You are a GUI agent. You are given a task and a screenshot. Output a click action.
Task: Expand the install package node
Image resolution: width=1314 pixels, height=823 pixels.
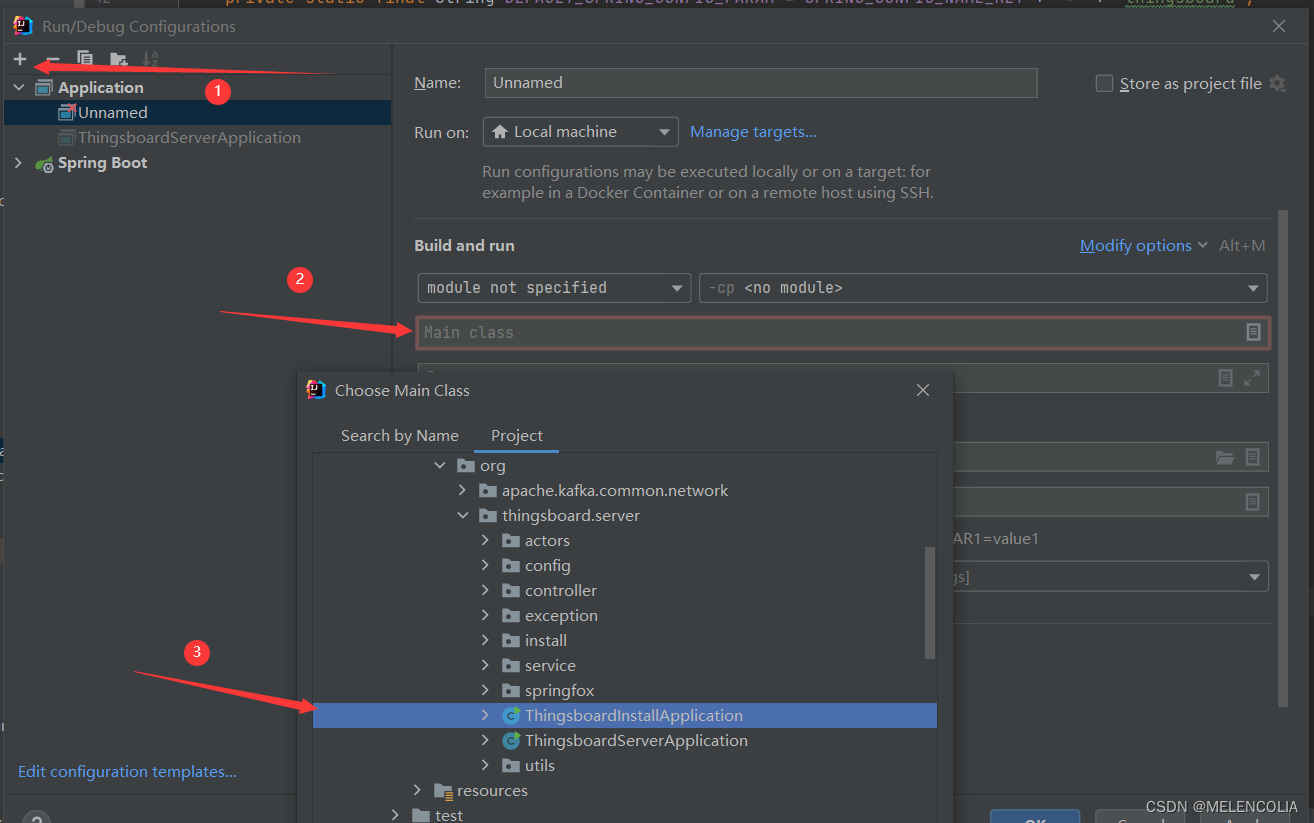[x=485, y=641]
